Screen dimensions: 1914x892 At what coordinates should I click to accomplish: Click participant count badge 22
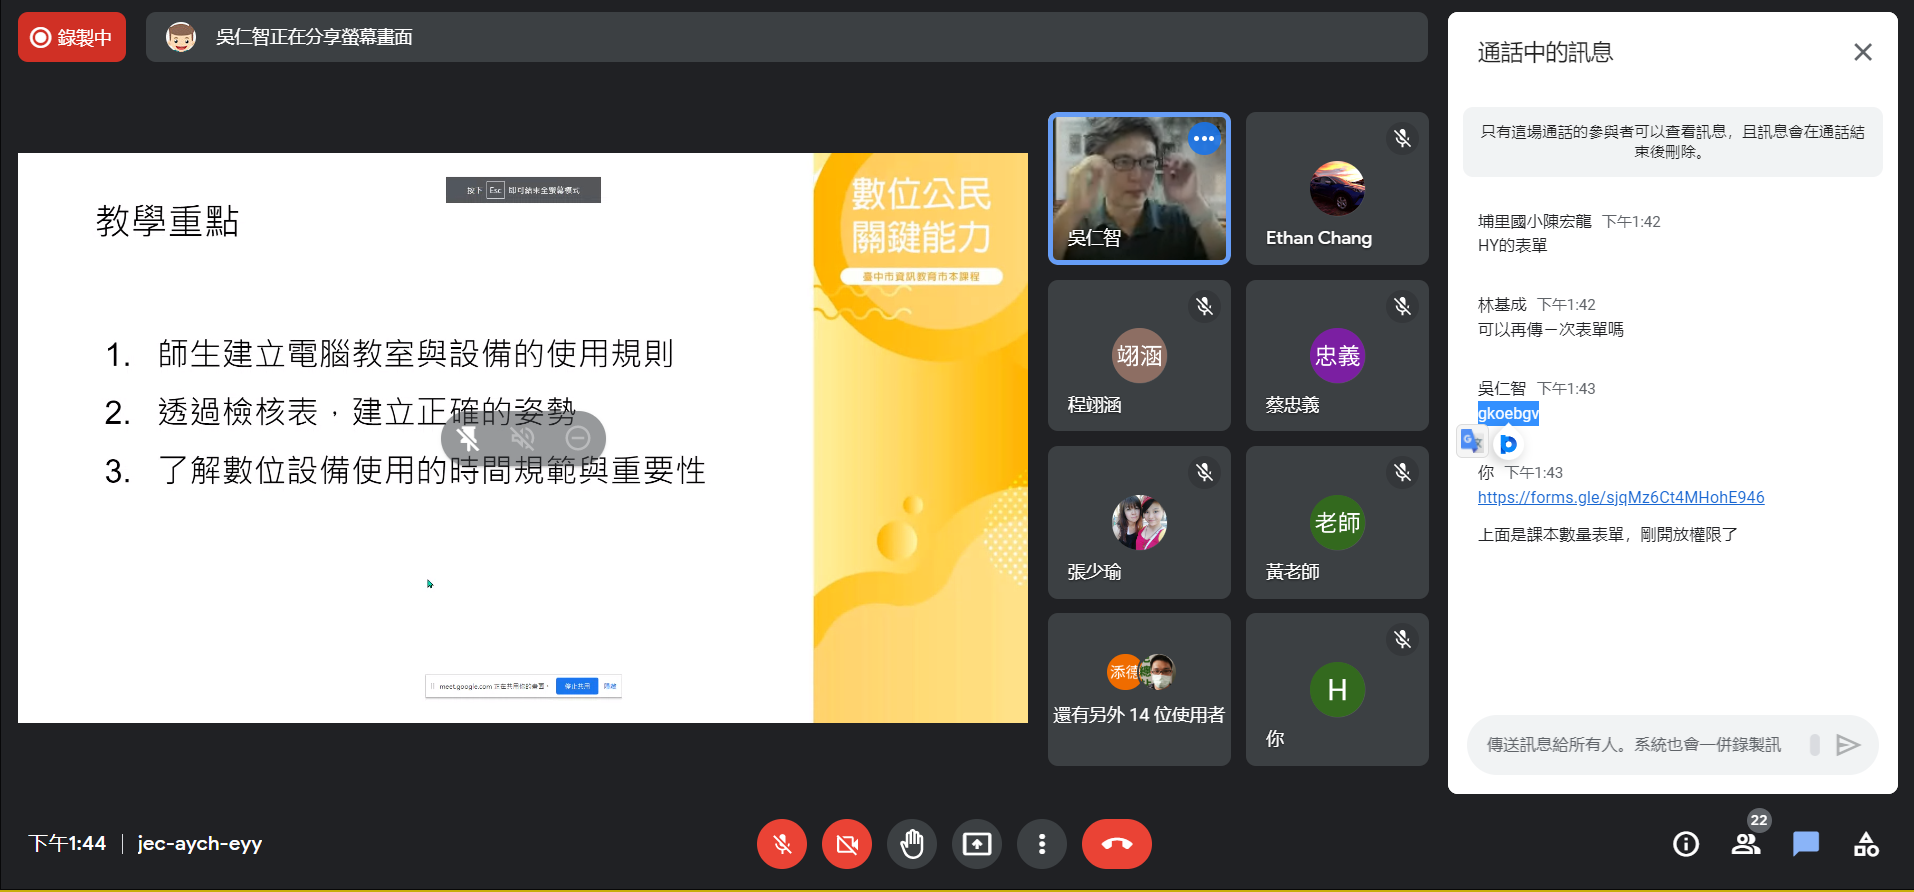pos(1759,820)
